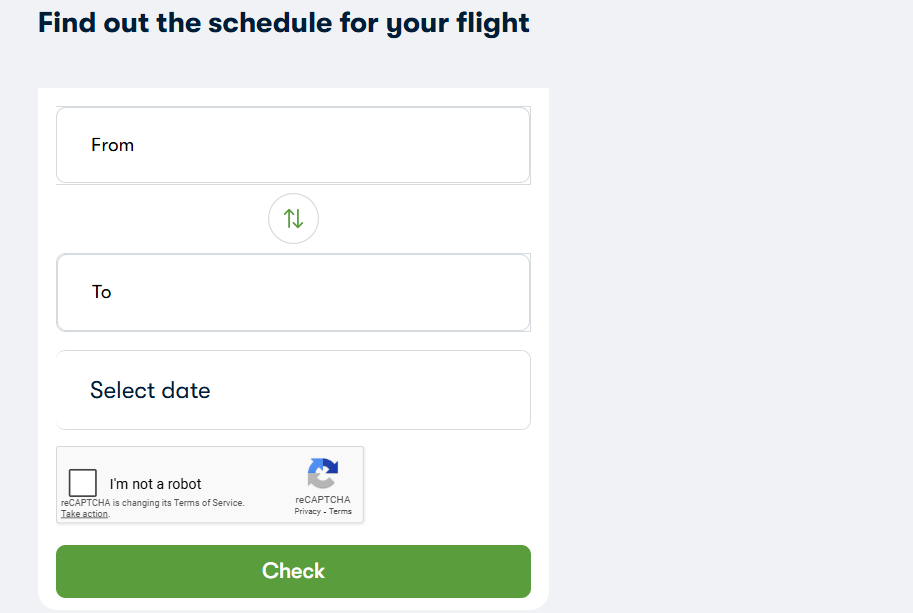913x613 pixels.
Task: Open the To airport field
Action: click(293, 292)
